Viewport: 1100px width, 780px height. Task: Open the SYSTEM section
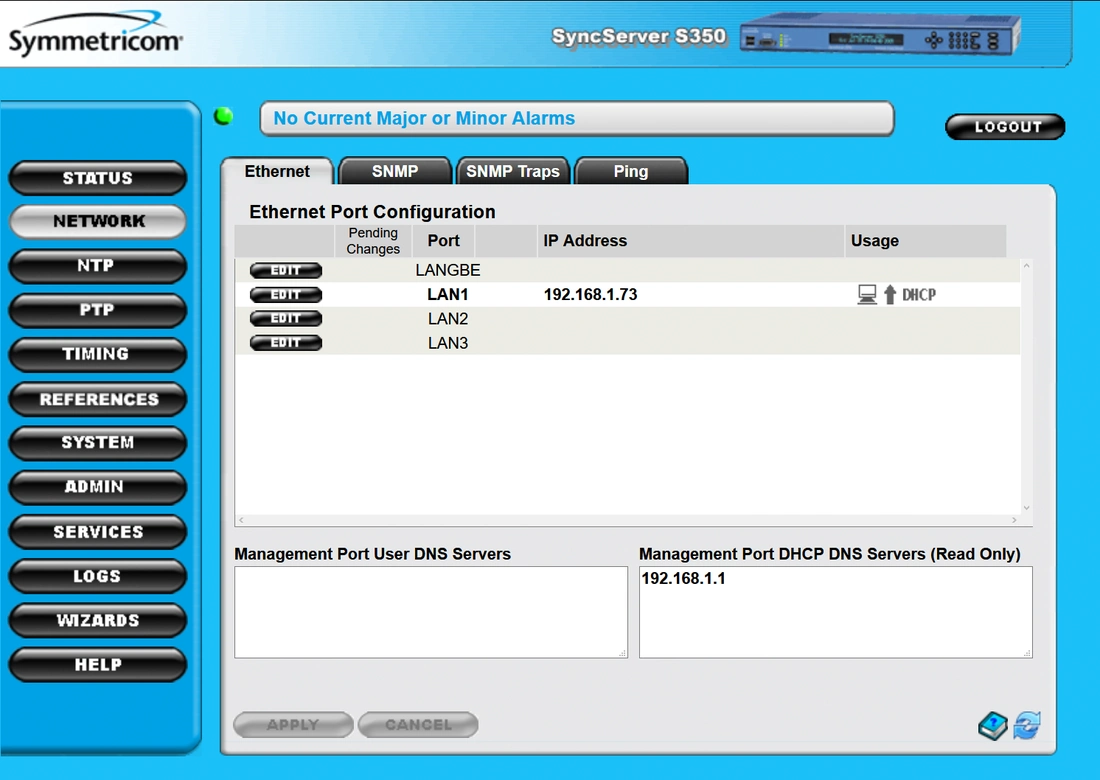(98, 443)
